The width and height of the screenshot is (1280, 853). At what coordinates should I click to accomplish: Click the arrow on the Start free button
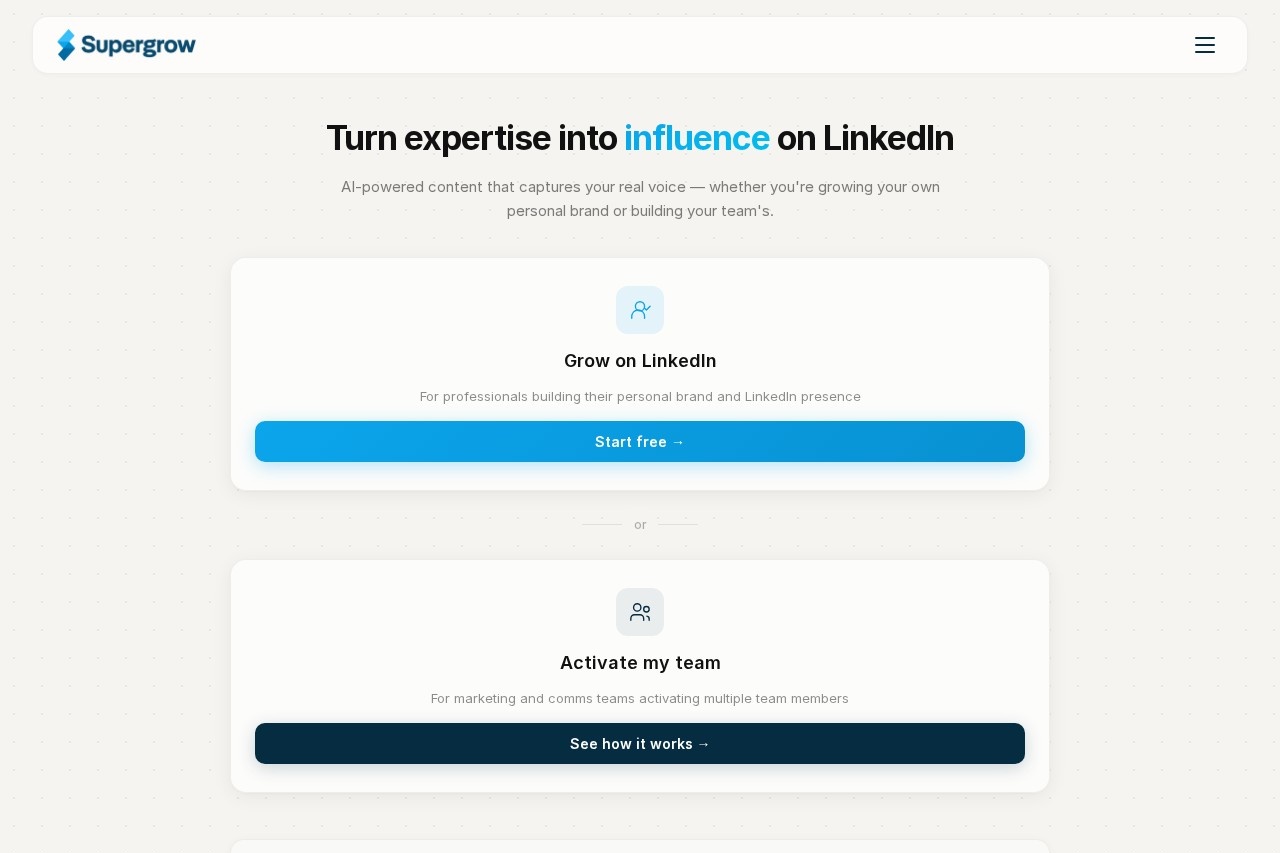pos(679,442)
